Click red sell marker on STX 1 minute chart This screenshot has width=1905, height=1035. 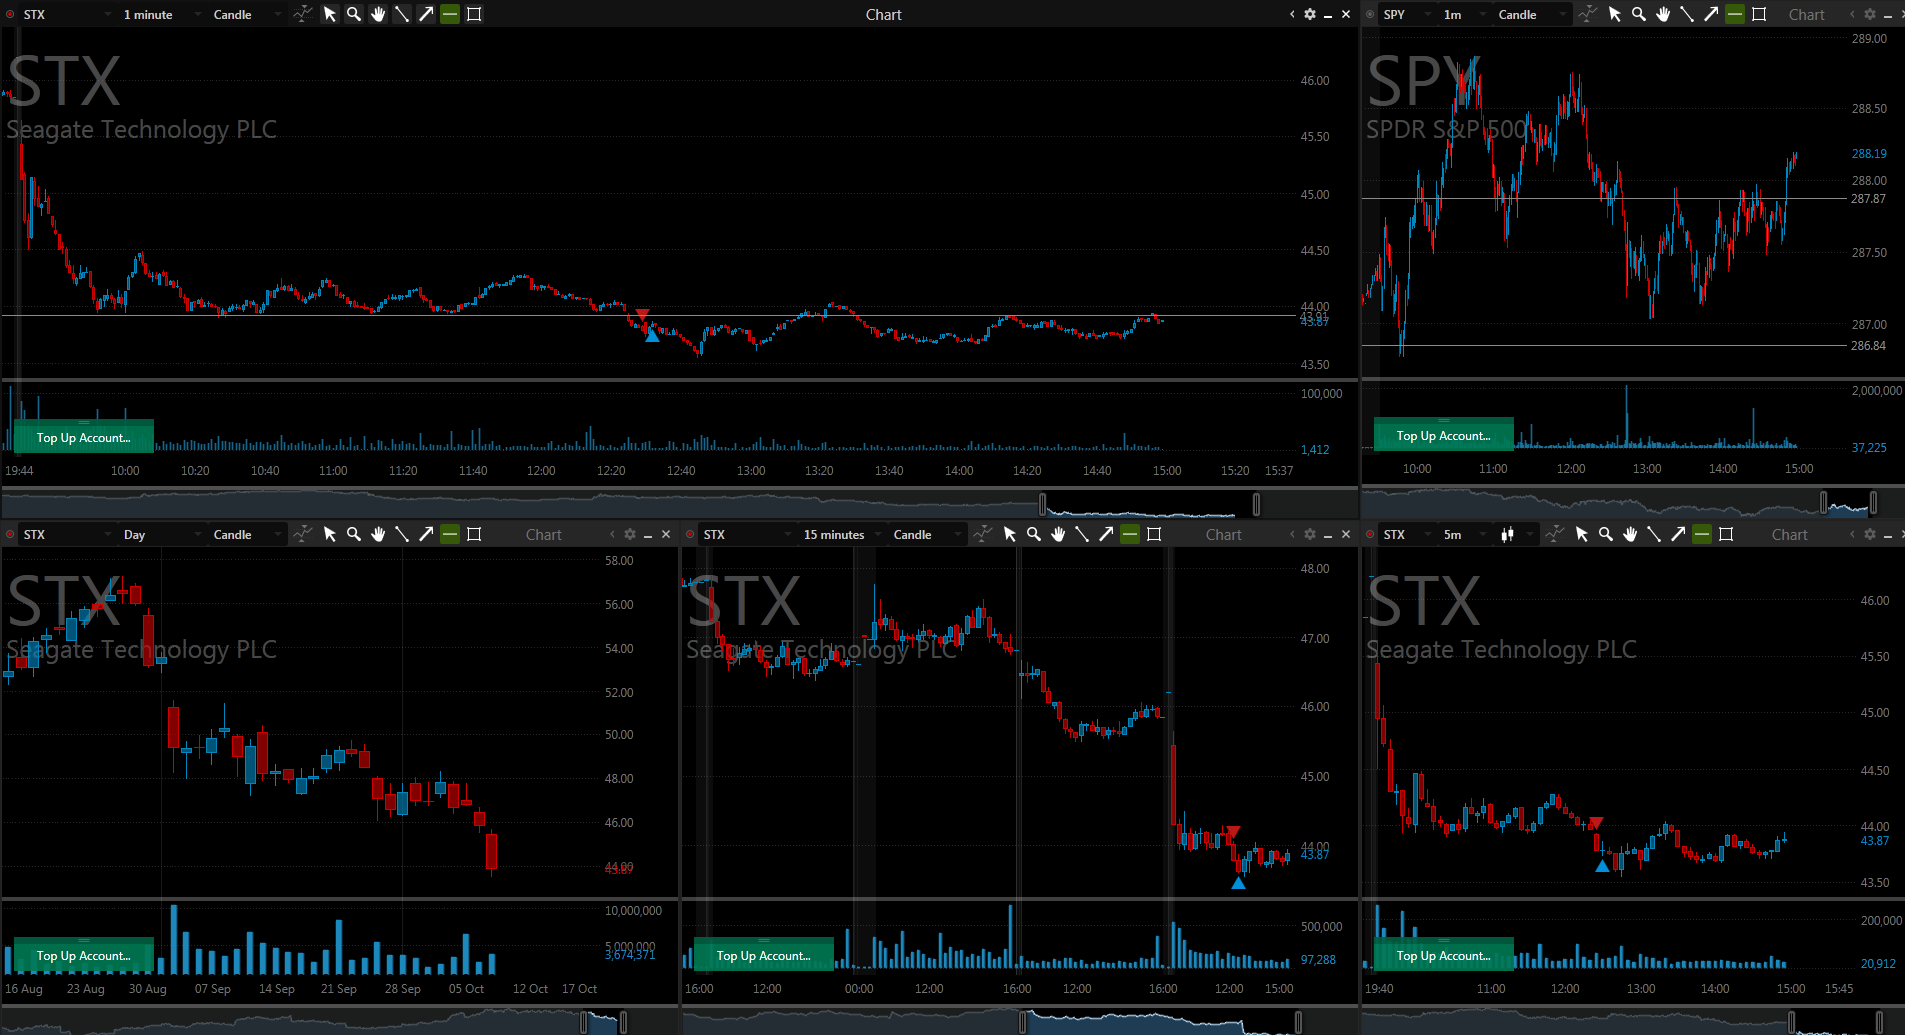point(643,315)
